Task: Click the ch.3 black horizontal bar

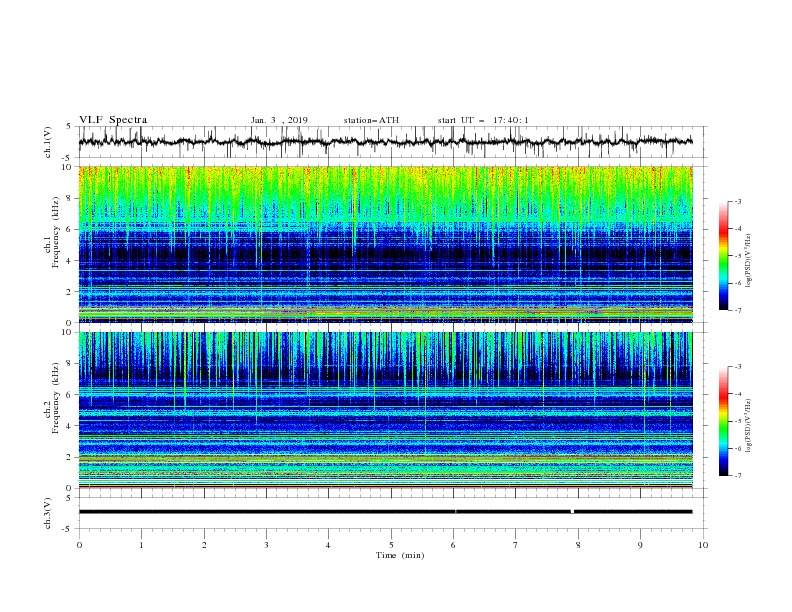Action: (x=385, y=512)
